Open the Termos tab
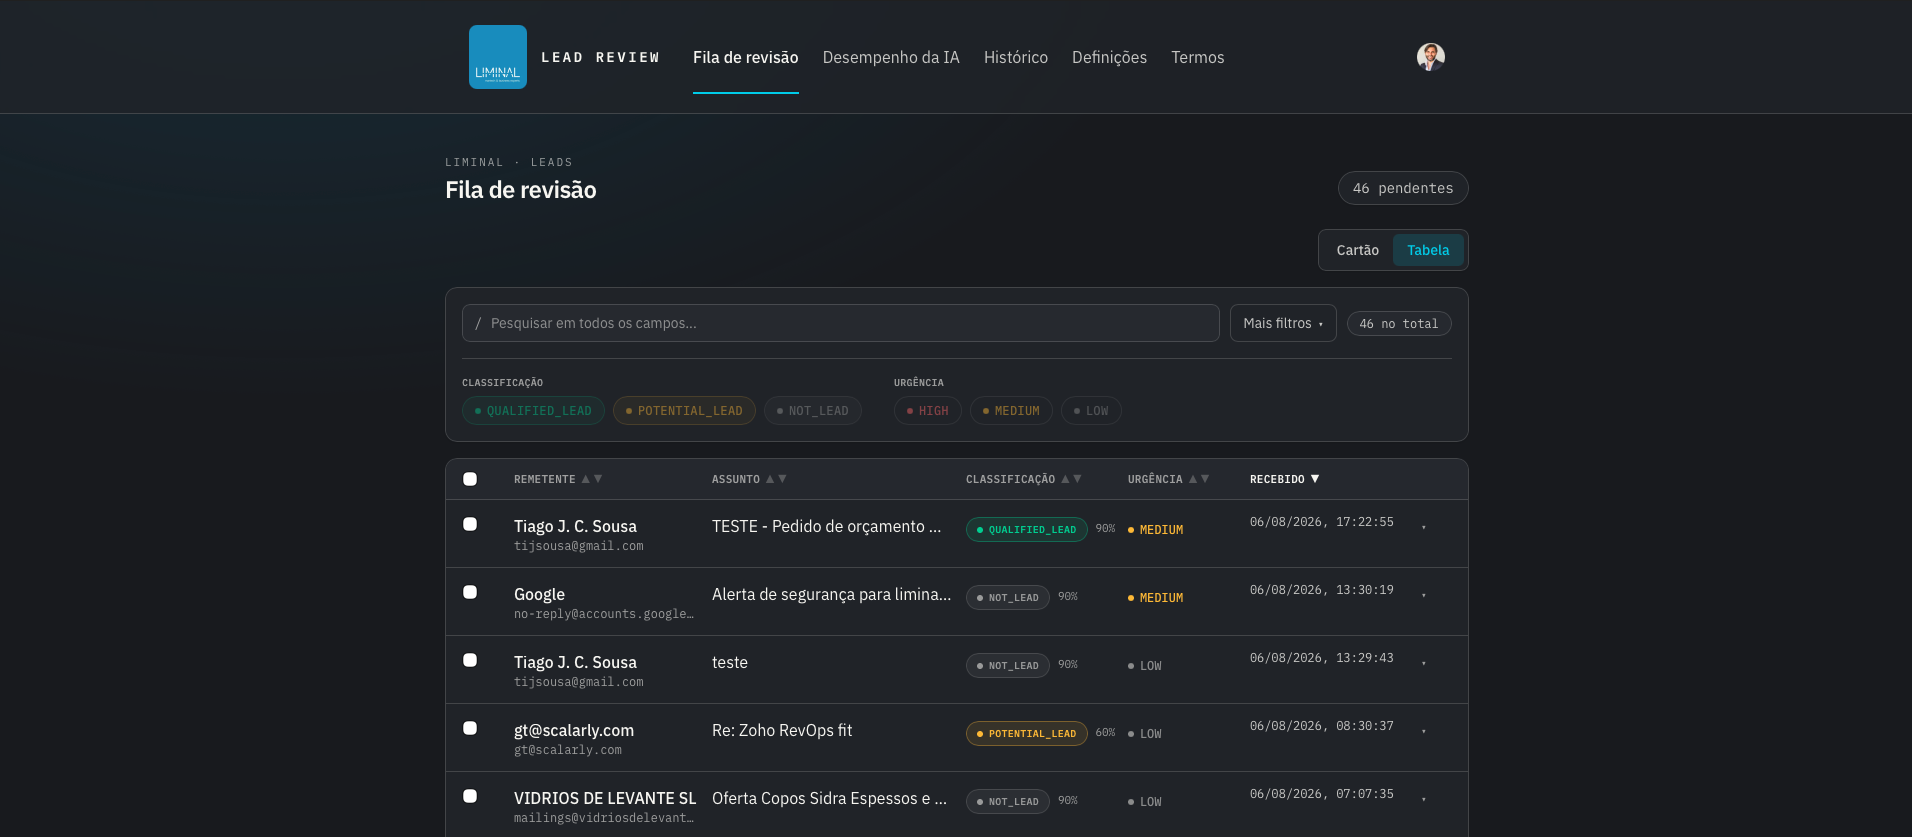Viewport: 1912px width, 837px height. click(1198, 58)
